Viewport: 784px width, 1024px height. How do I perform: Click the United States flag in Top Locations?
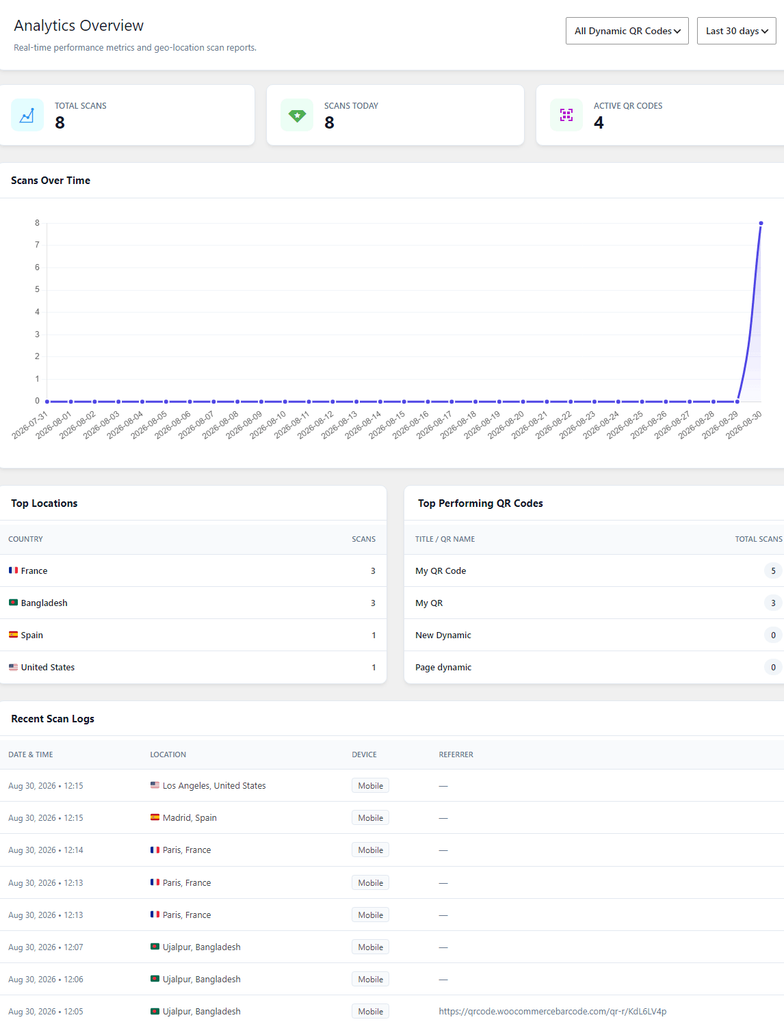pyautogui.click(x=13, y=667)
